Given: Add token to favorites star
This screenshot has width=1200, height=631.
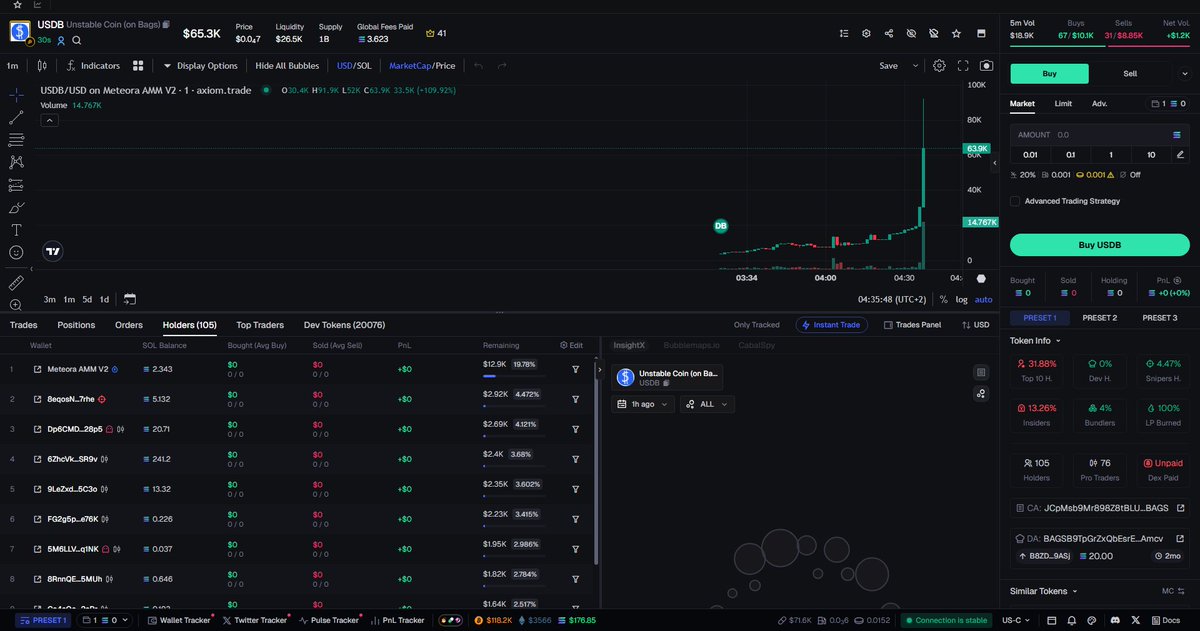Looking at the screenshot, I should [x=956, y=33].
